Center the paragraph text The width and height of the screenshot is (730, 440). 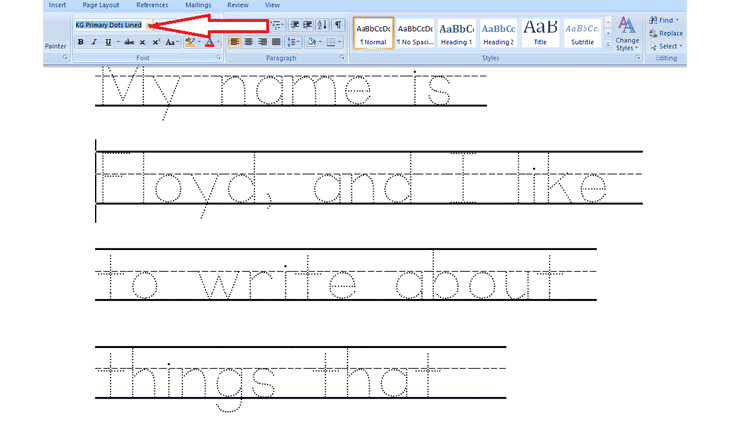coord(249,42)
